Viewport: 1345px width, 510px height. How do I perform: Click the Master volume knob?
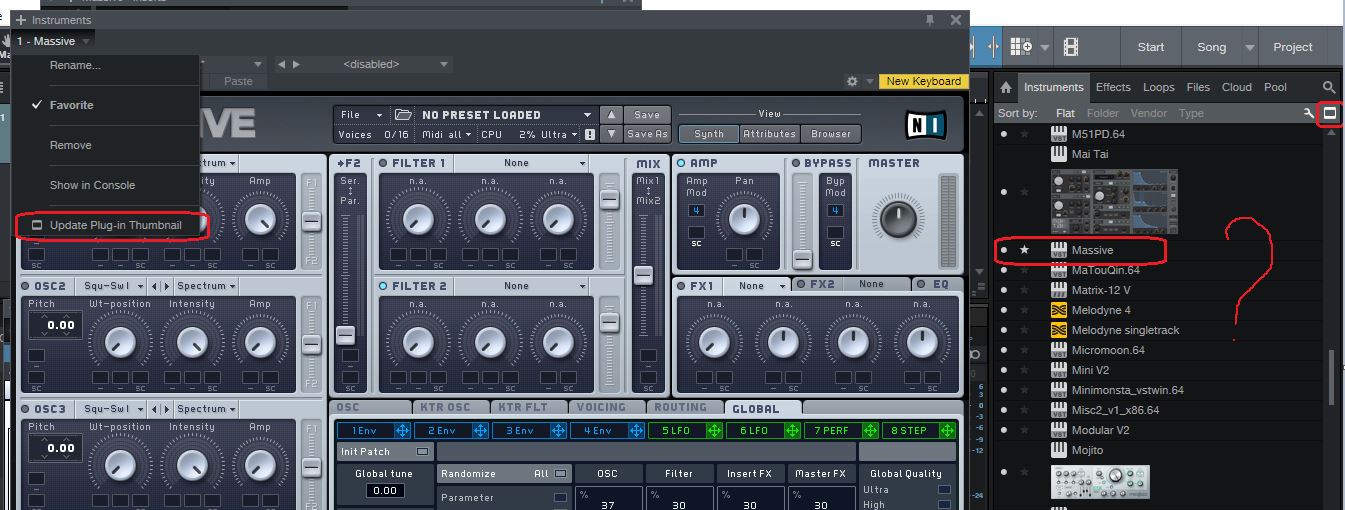(897, 220)
